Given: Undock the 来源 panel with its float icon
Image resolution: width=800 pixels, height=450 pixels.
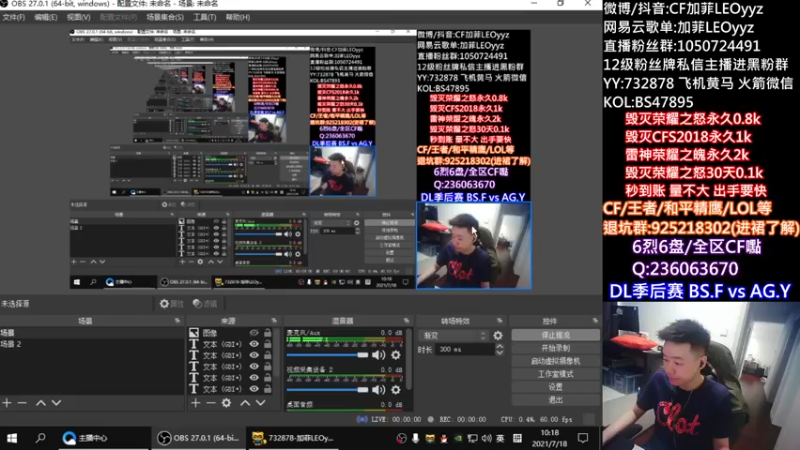Looking at the screenshot, I should pos(274,320).
